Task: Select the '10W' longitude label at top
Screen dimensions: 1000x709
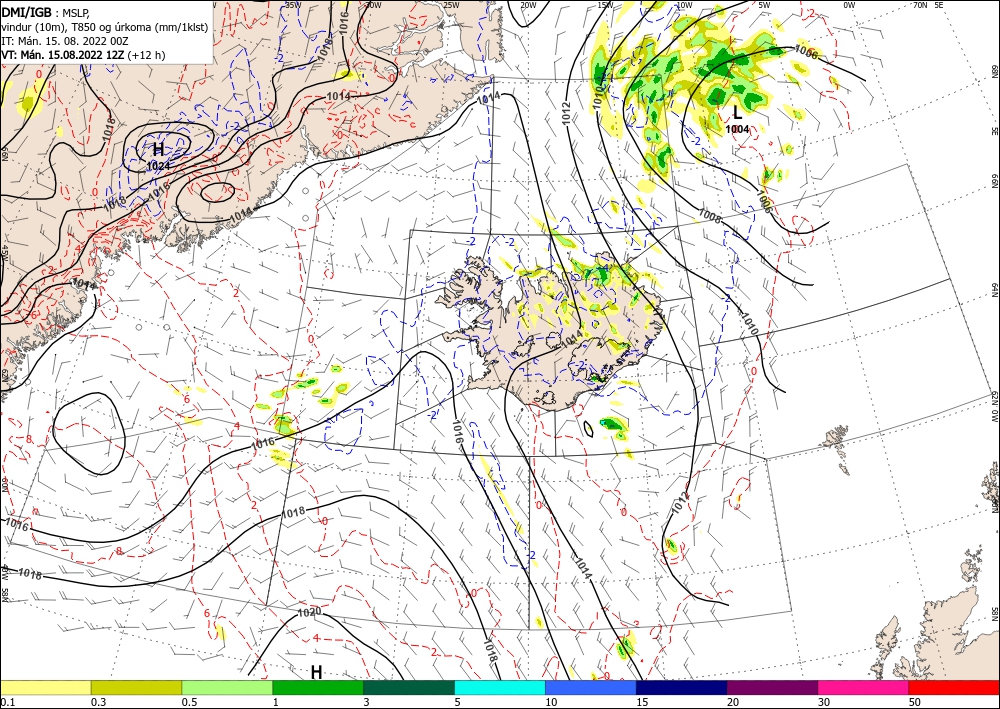Action: pyautogui.click(x=684, y=5)
